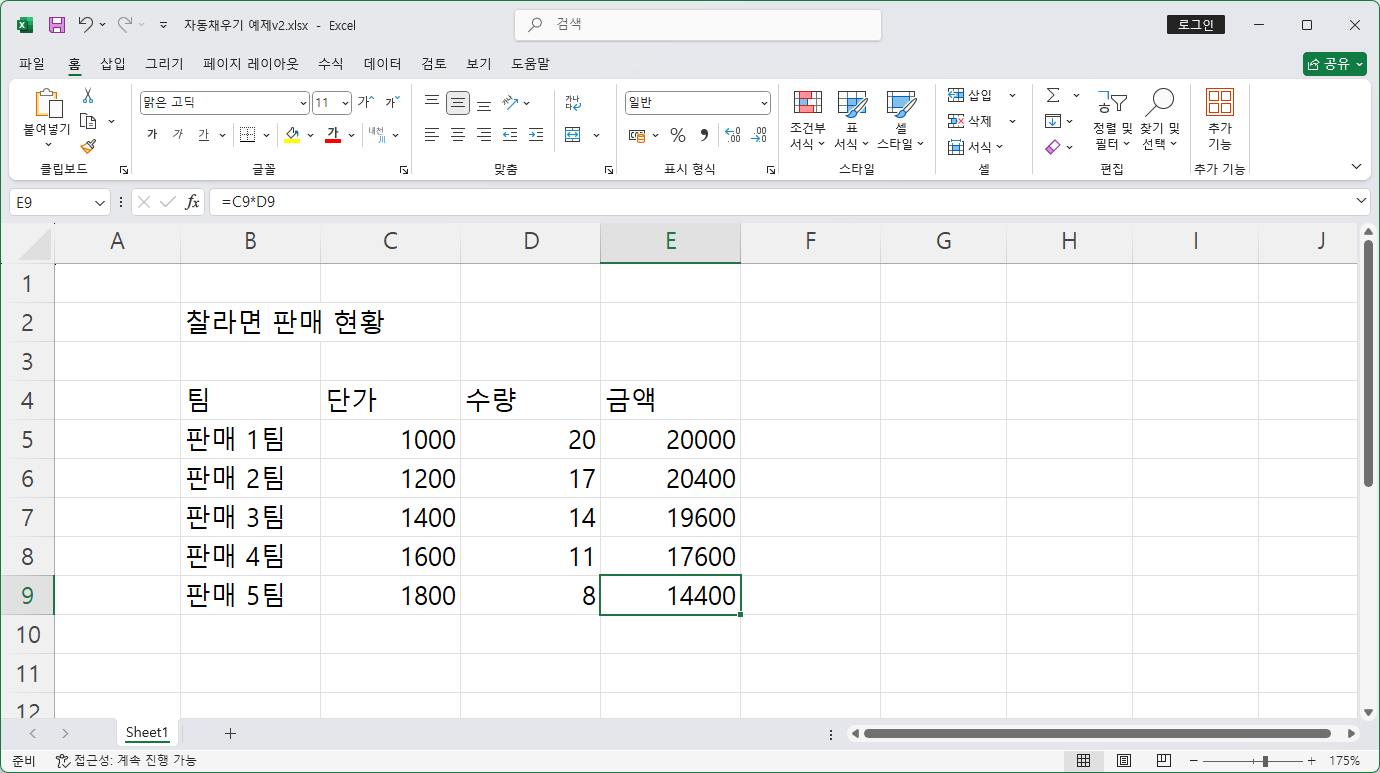Click the Cut scissors icon
Viewport: 1380px width, 773px height.
(x=88, y=96)
